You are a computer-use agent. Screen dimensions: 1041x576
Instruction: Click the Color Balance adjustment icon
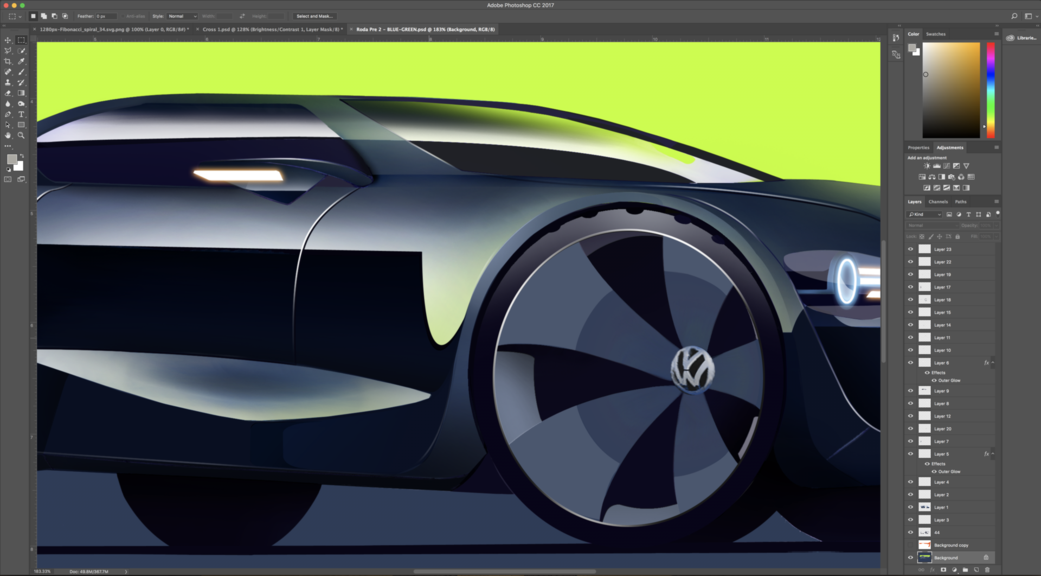tap(931, 177)
